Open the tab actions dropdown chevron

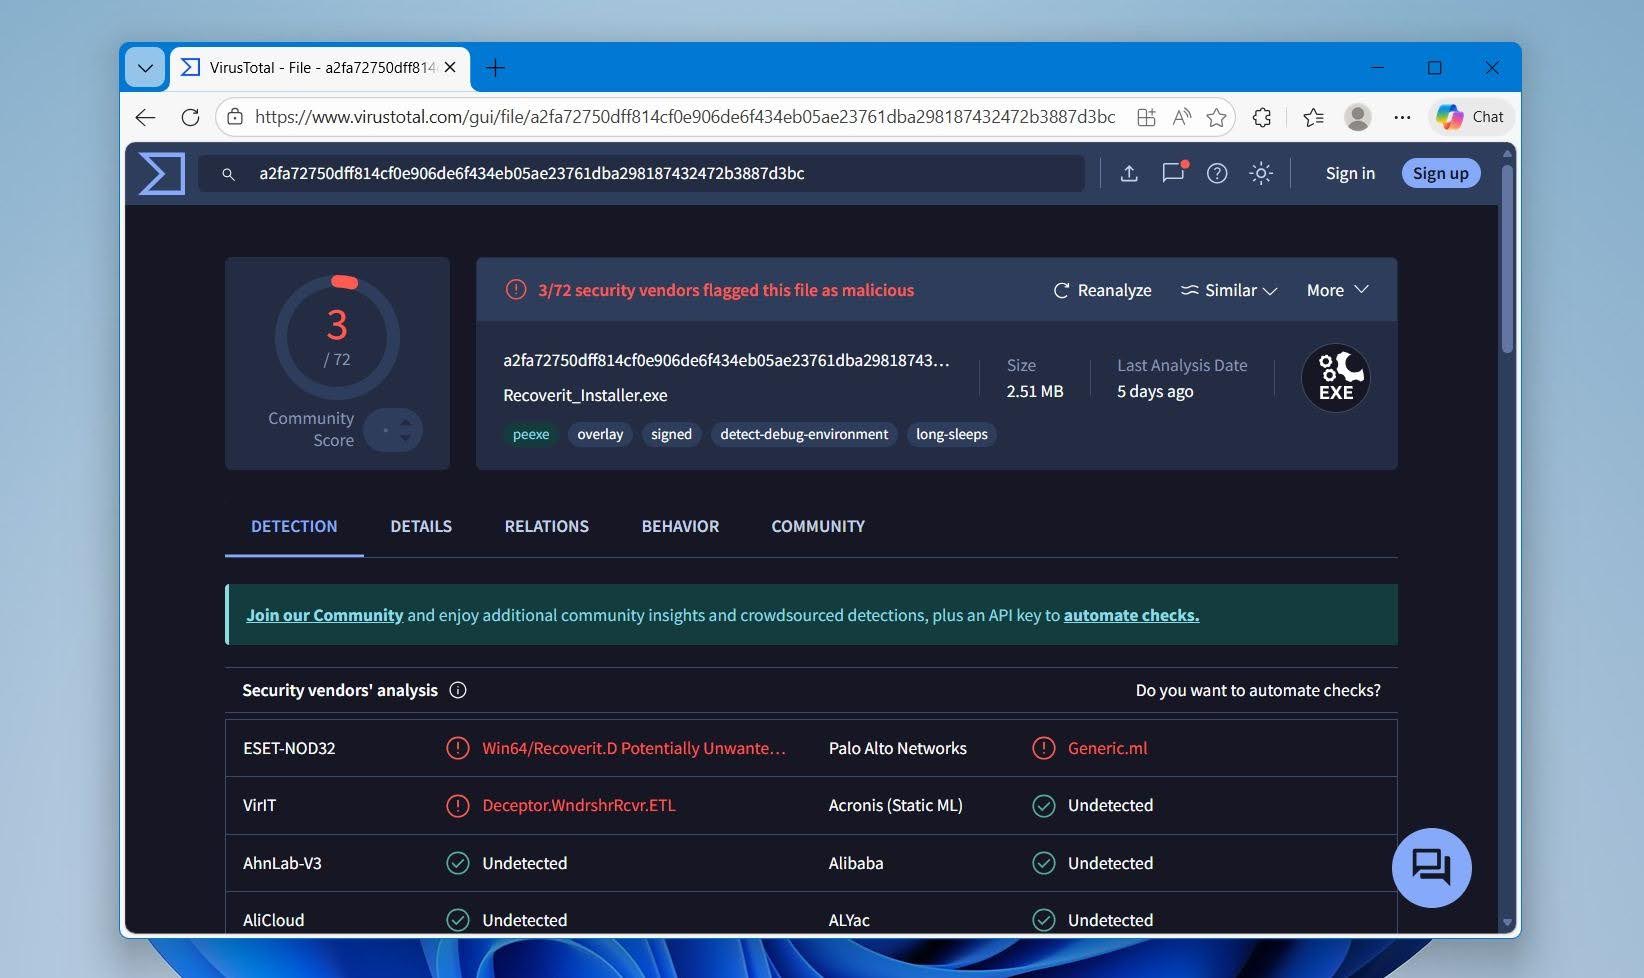coord(145,68)
